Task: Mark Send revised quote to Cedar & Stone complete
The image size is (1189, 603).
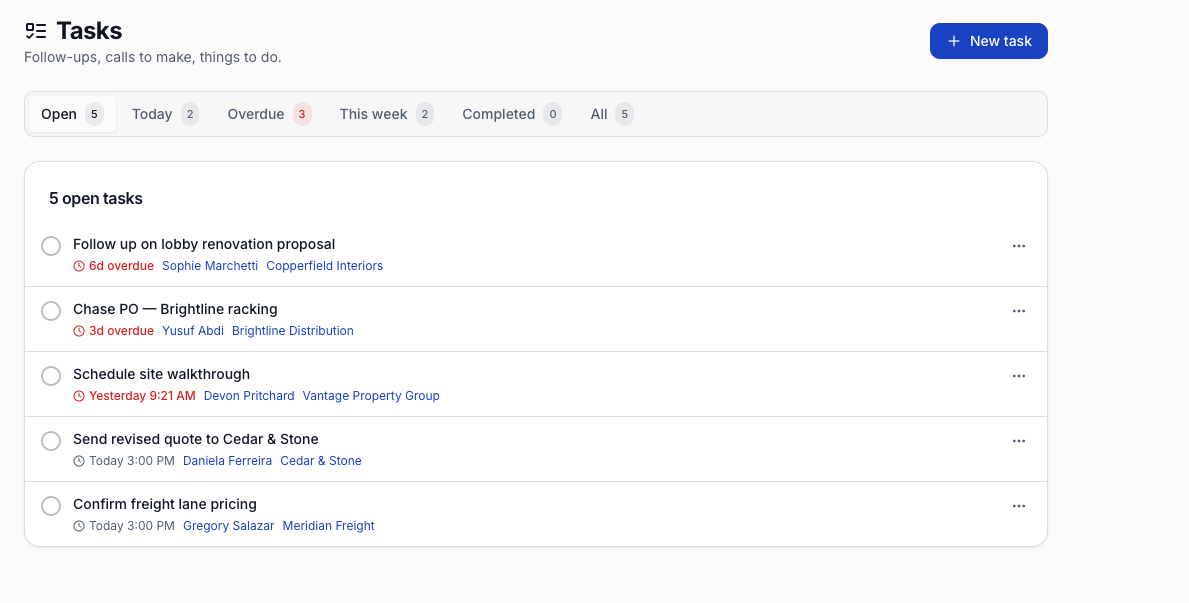Action: coord(51,441)
